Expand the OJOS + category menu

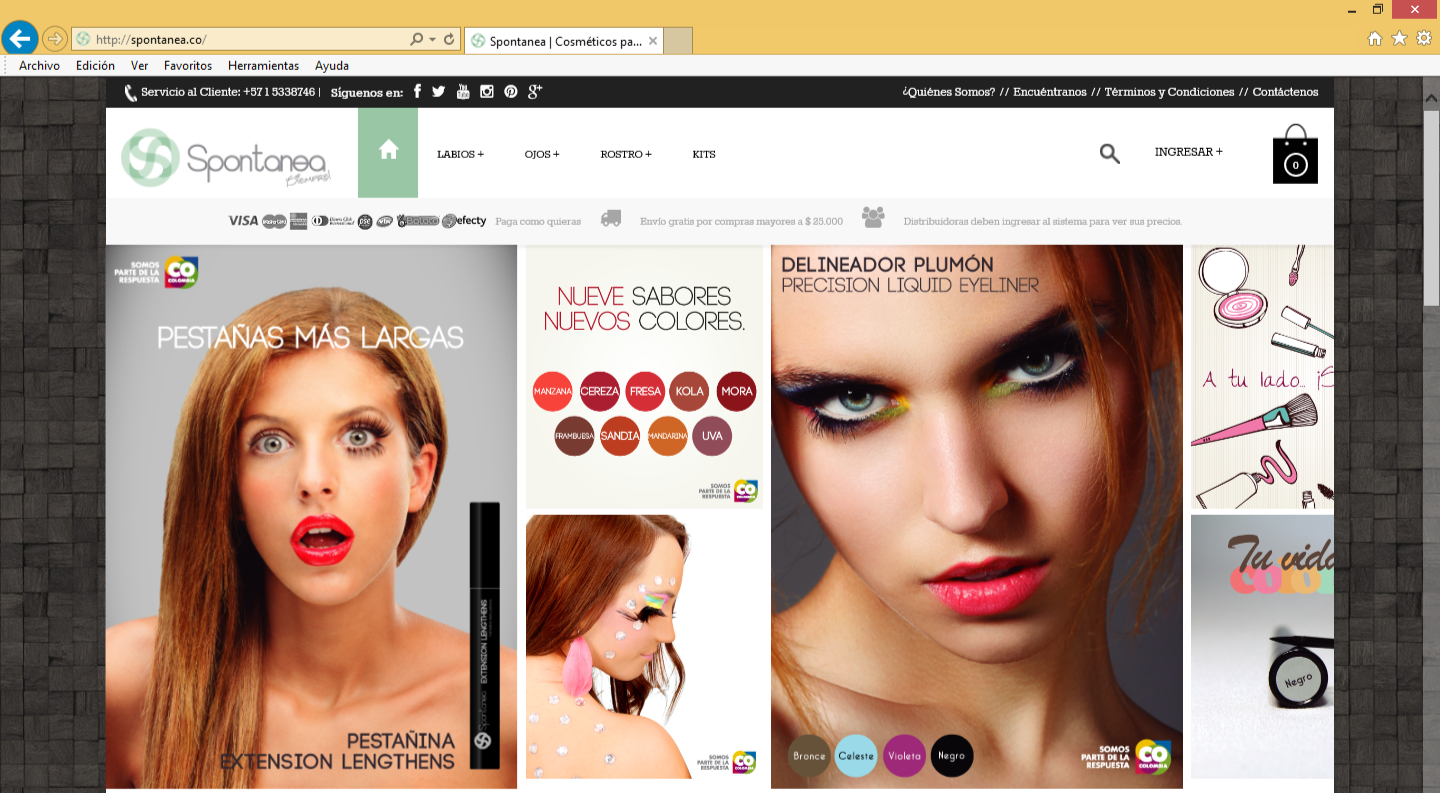pos(542,154)
